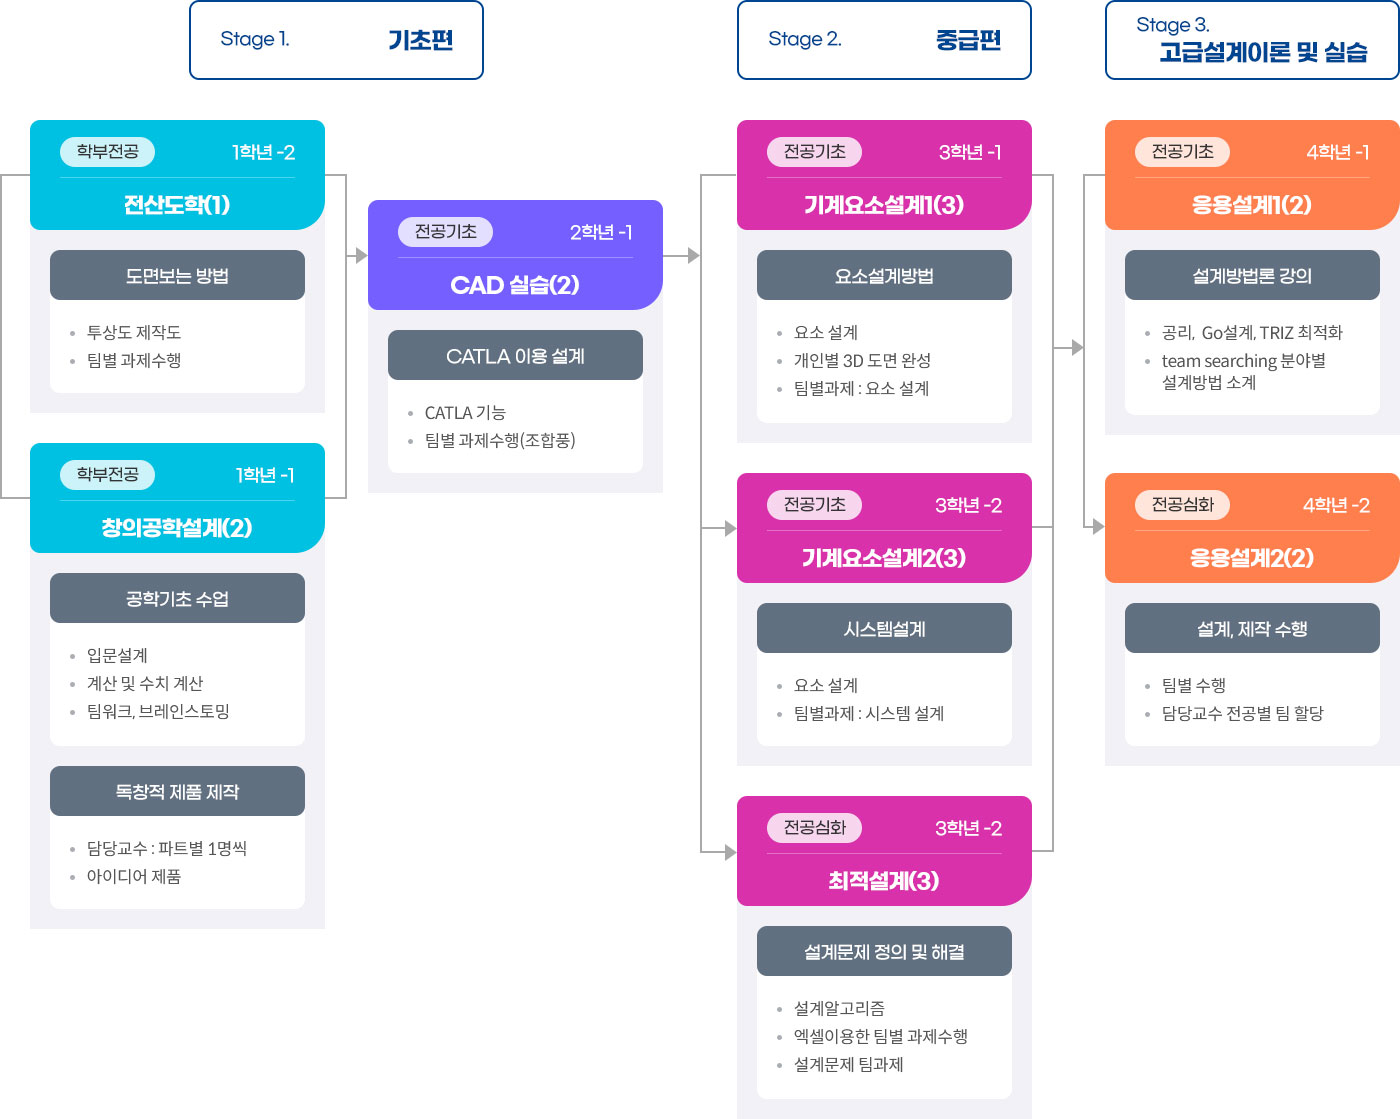Click the 응용설계1(2) course title
The image size is (1400, 1119).
(x=1252, y=205)
